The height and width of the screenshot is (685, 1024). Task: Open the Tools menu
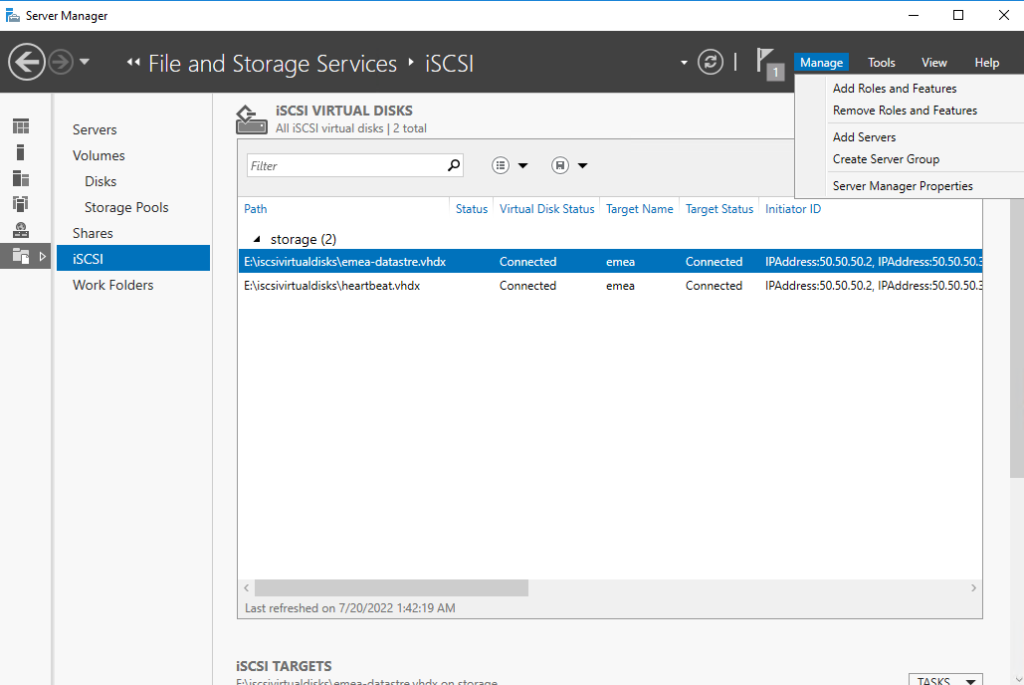point(881,62)
